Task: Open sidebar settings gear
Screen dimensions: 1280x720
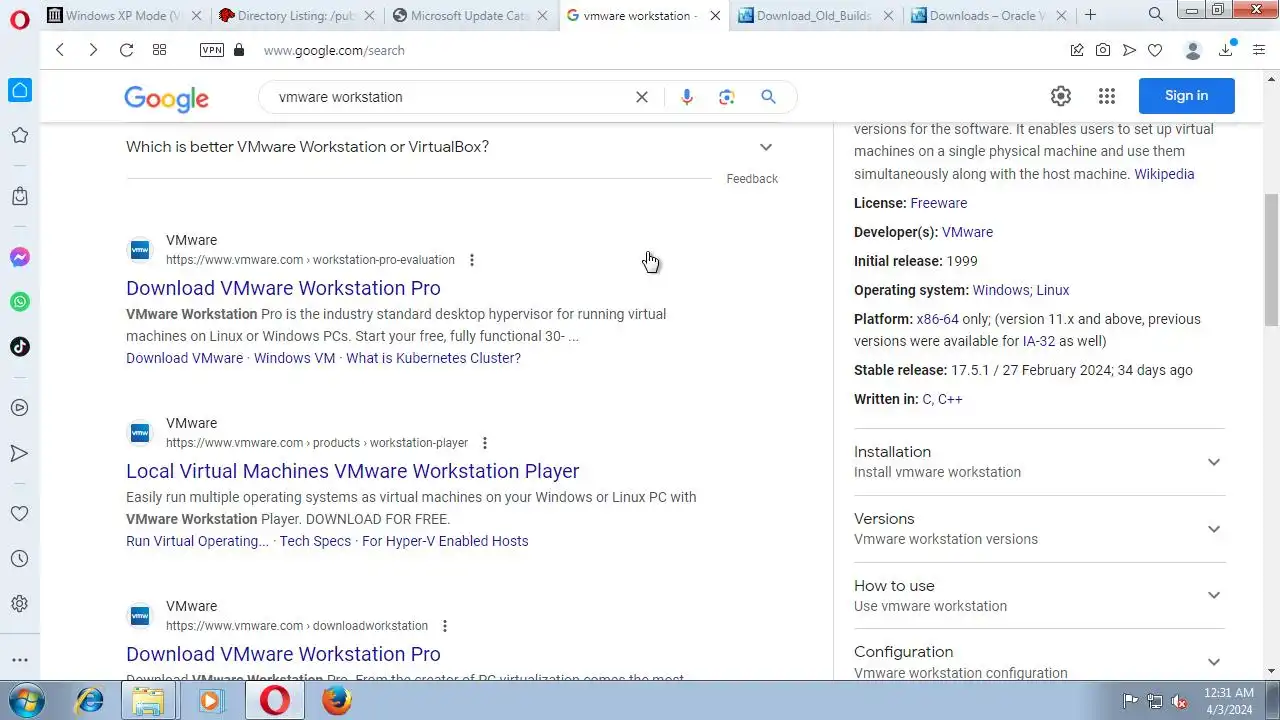Action: coord(20,604)
